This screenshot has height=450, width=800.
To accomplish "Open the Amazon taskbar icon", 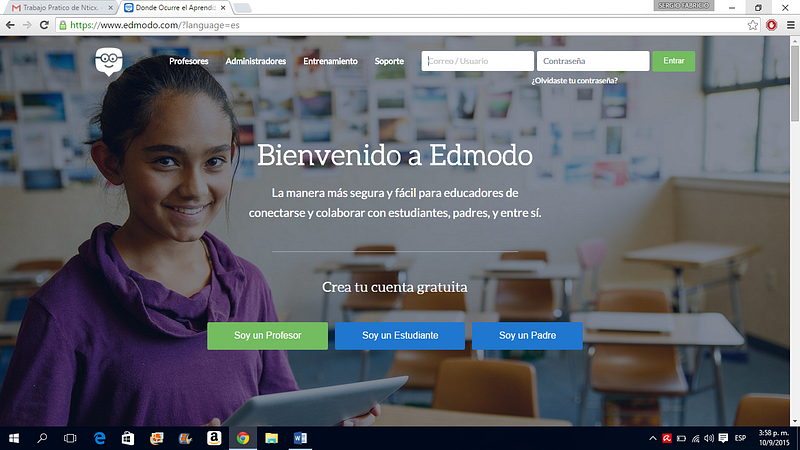I will 214,438.
